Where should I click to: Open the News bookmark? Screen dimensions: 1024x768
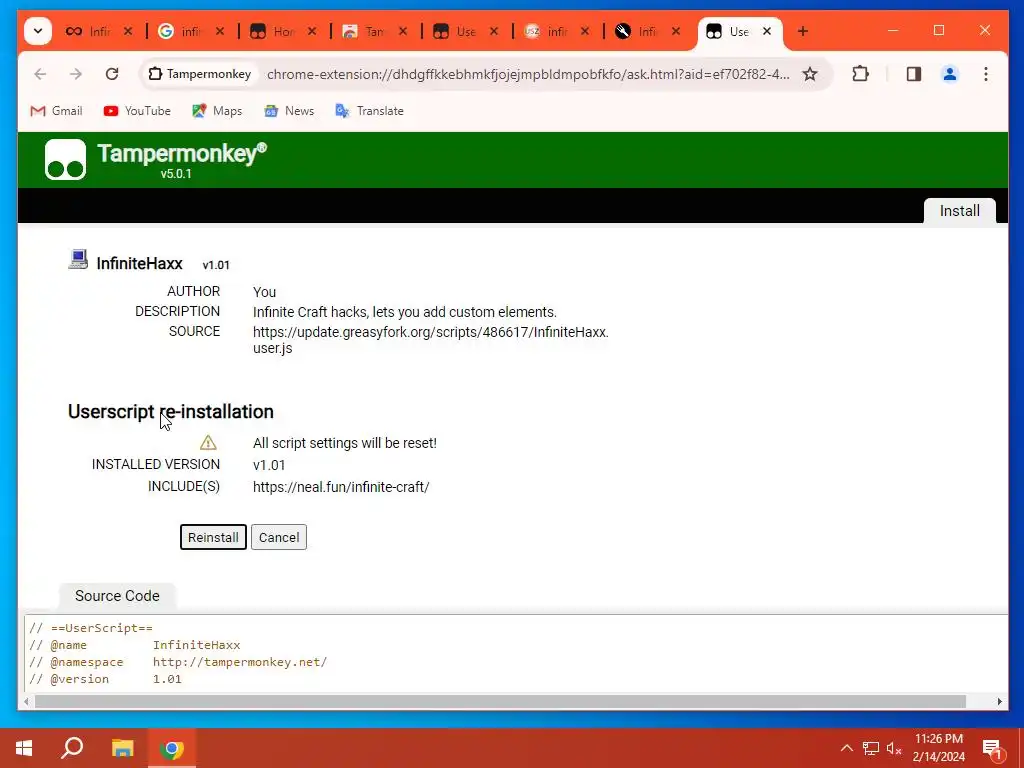(289, 111)
